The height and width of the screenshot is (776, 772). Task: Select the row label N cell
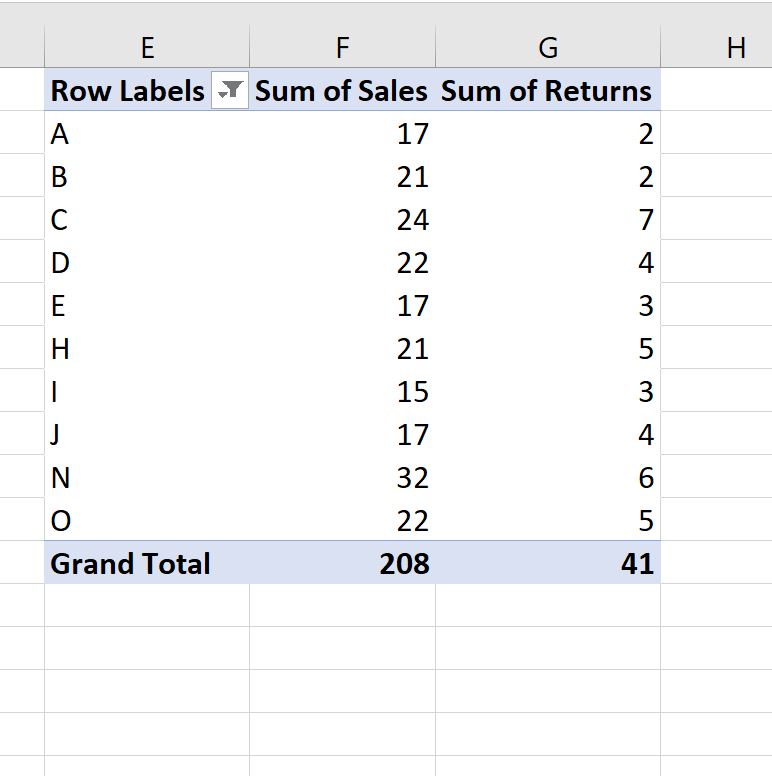(x=147, y=477)
